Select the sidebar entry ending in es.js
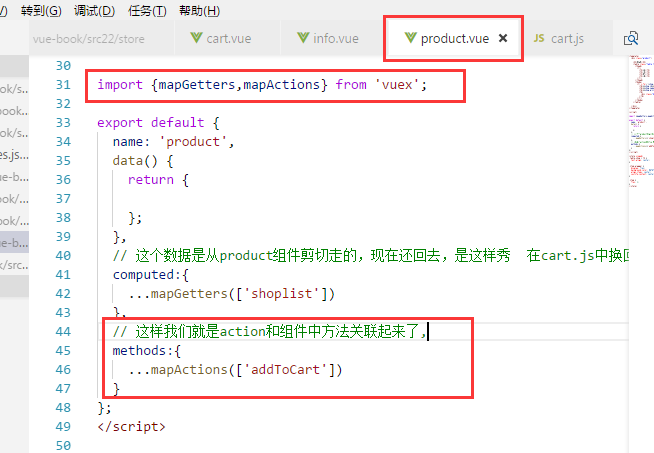 point(14,155)
